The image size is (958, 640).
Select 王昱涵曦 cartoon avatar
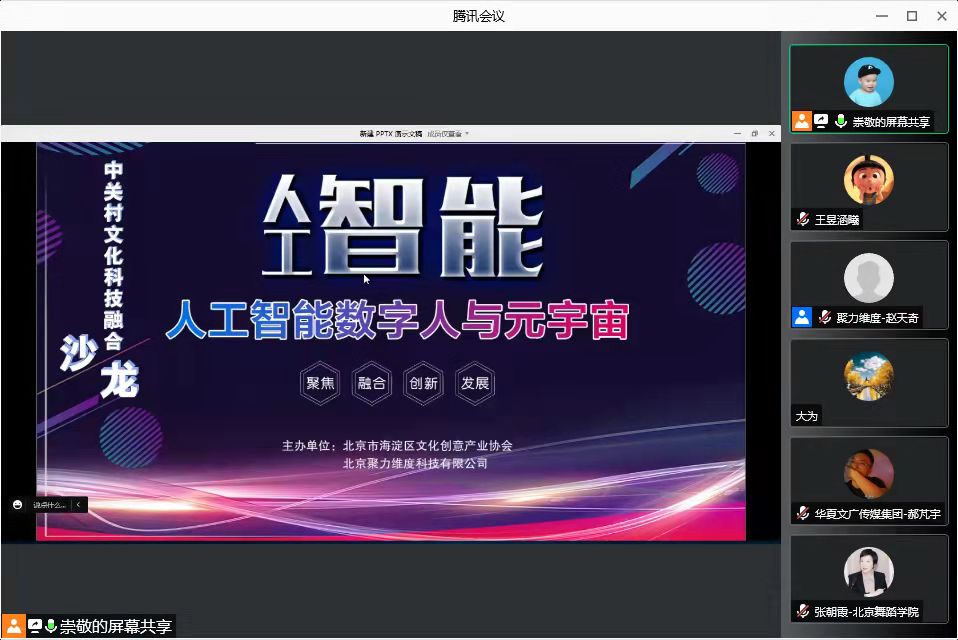coord(868,180)
